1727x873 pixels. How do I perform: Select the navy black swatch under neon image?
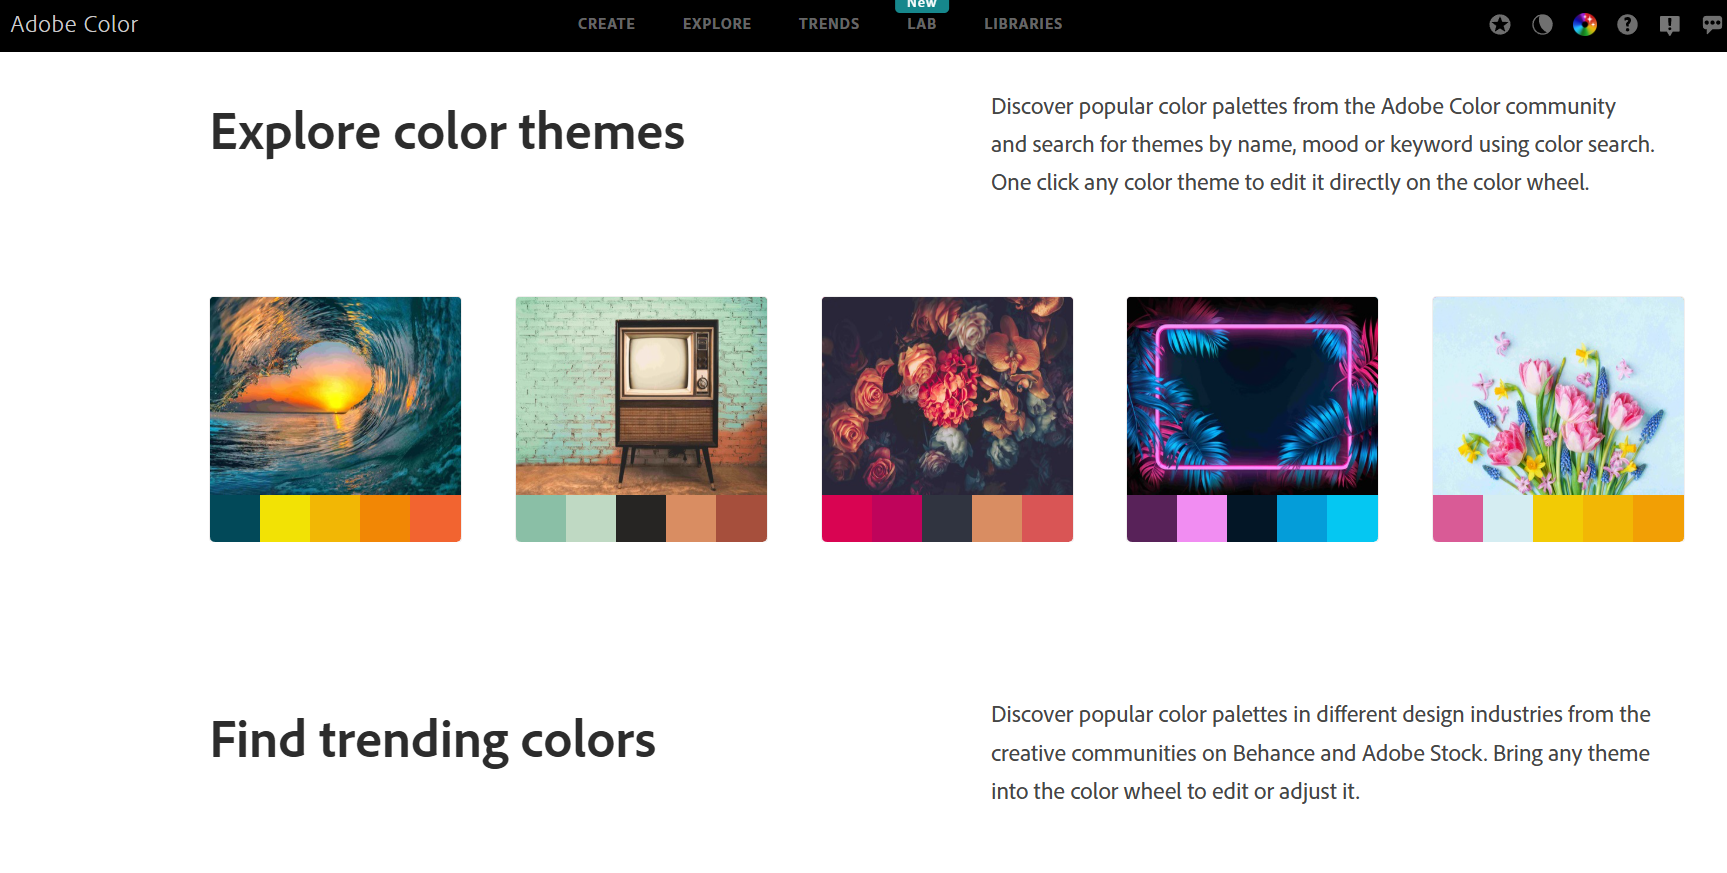[1252, 518]
